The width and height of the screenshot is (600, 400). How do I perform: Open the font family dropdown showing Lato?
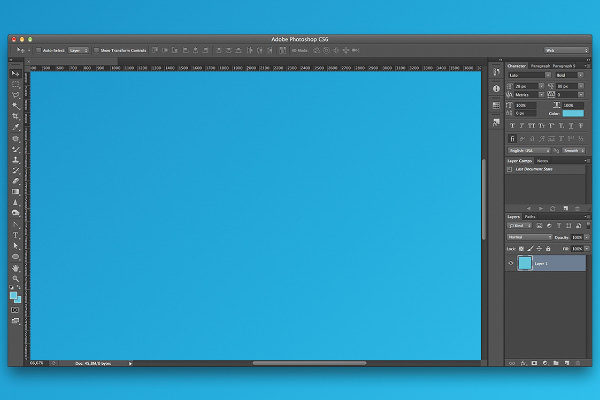pyautogui.click(x=524, y=75)
